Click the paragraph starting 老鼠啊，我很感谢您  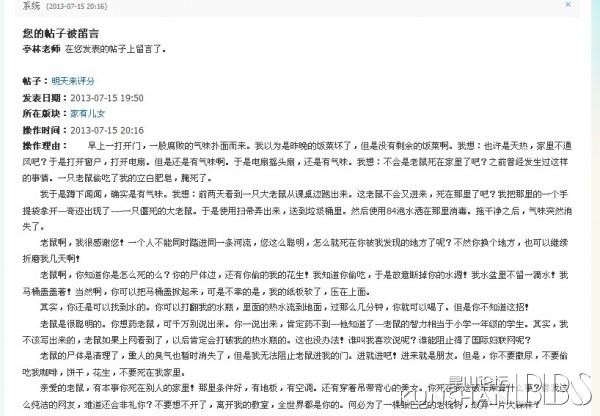(x=295, y=251)
